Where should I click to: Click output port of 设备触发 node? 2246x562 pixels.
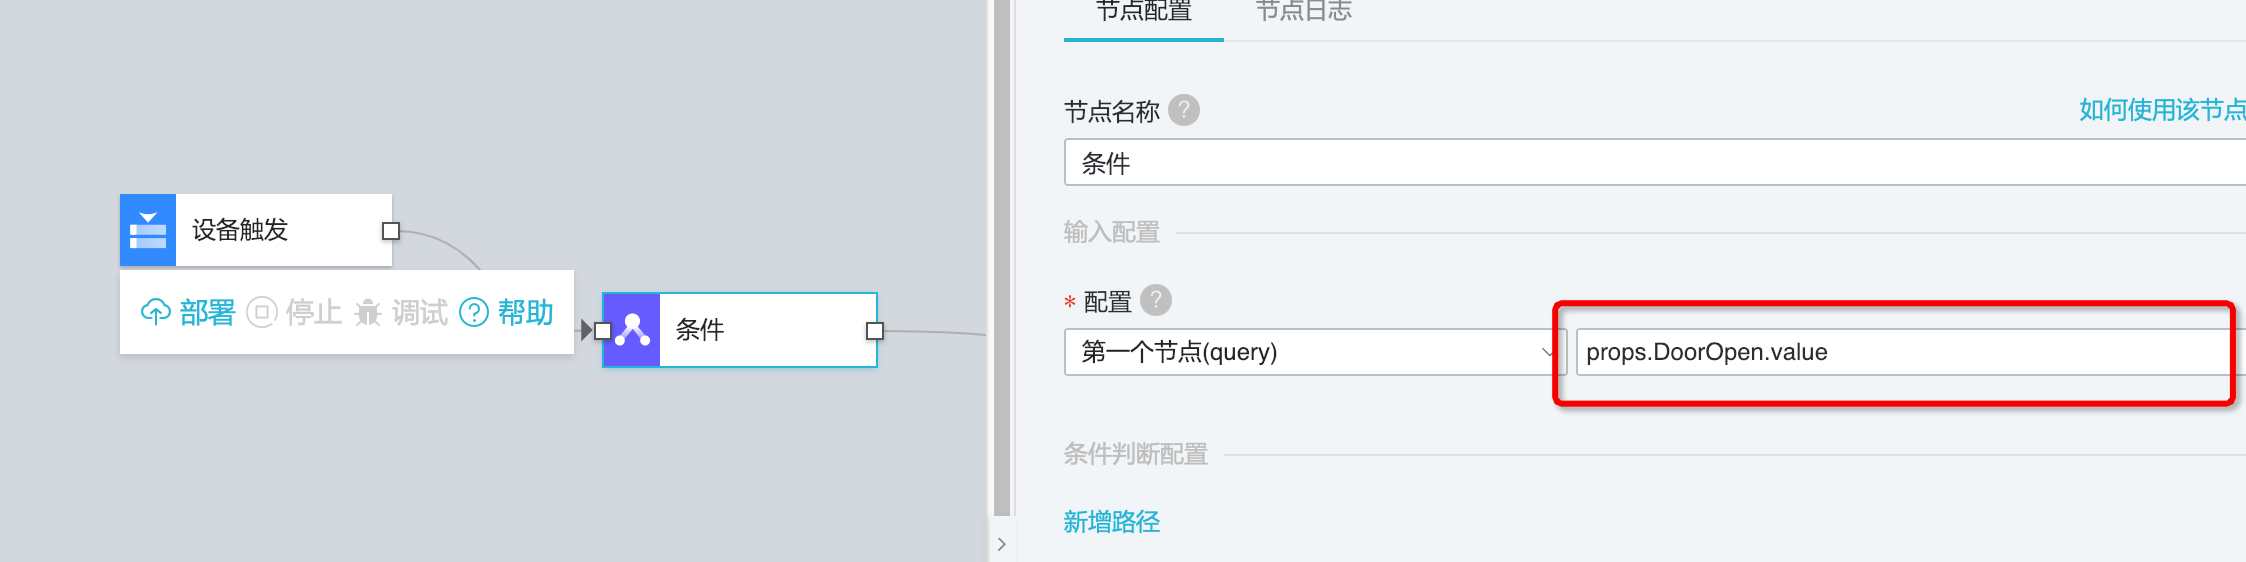point(391,231)
